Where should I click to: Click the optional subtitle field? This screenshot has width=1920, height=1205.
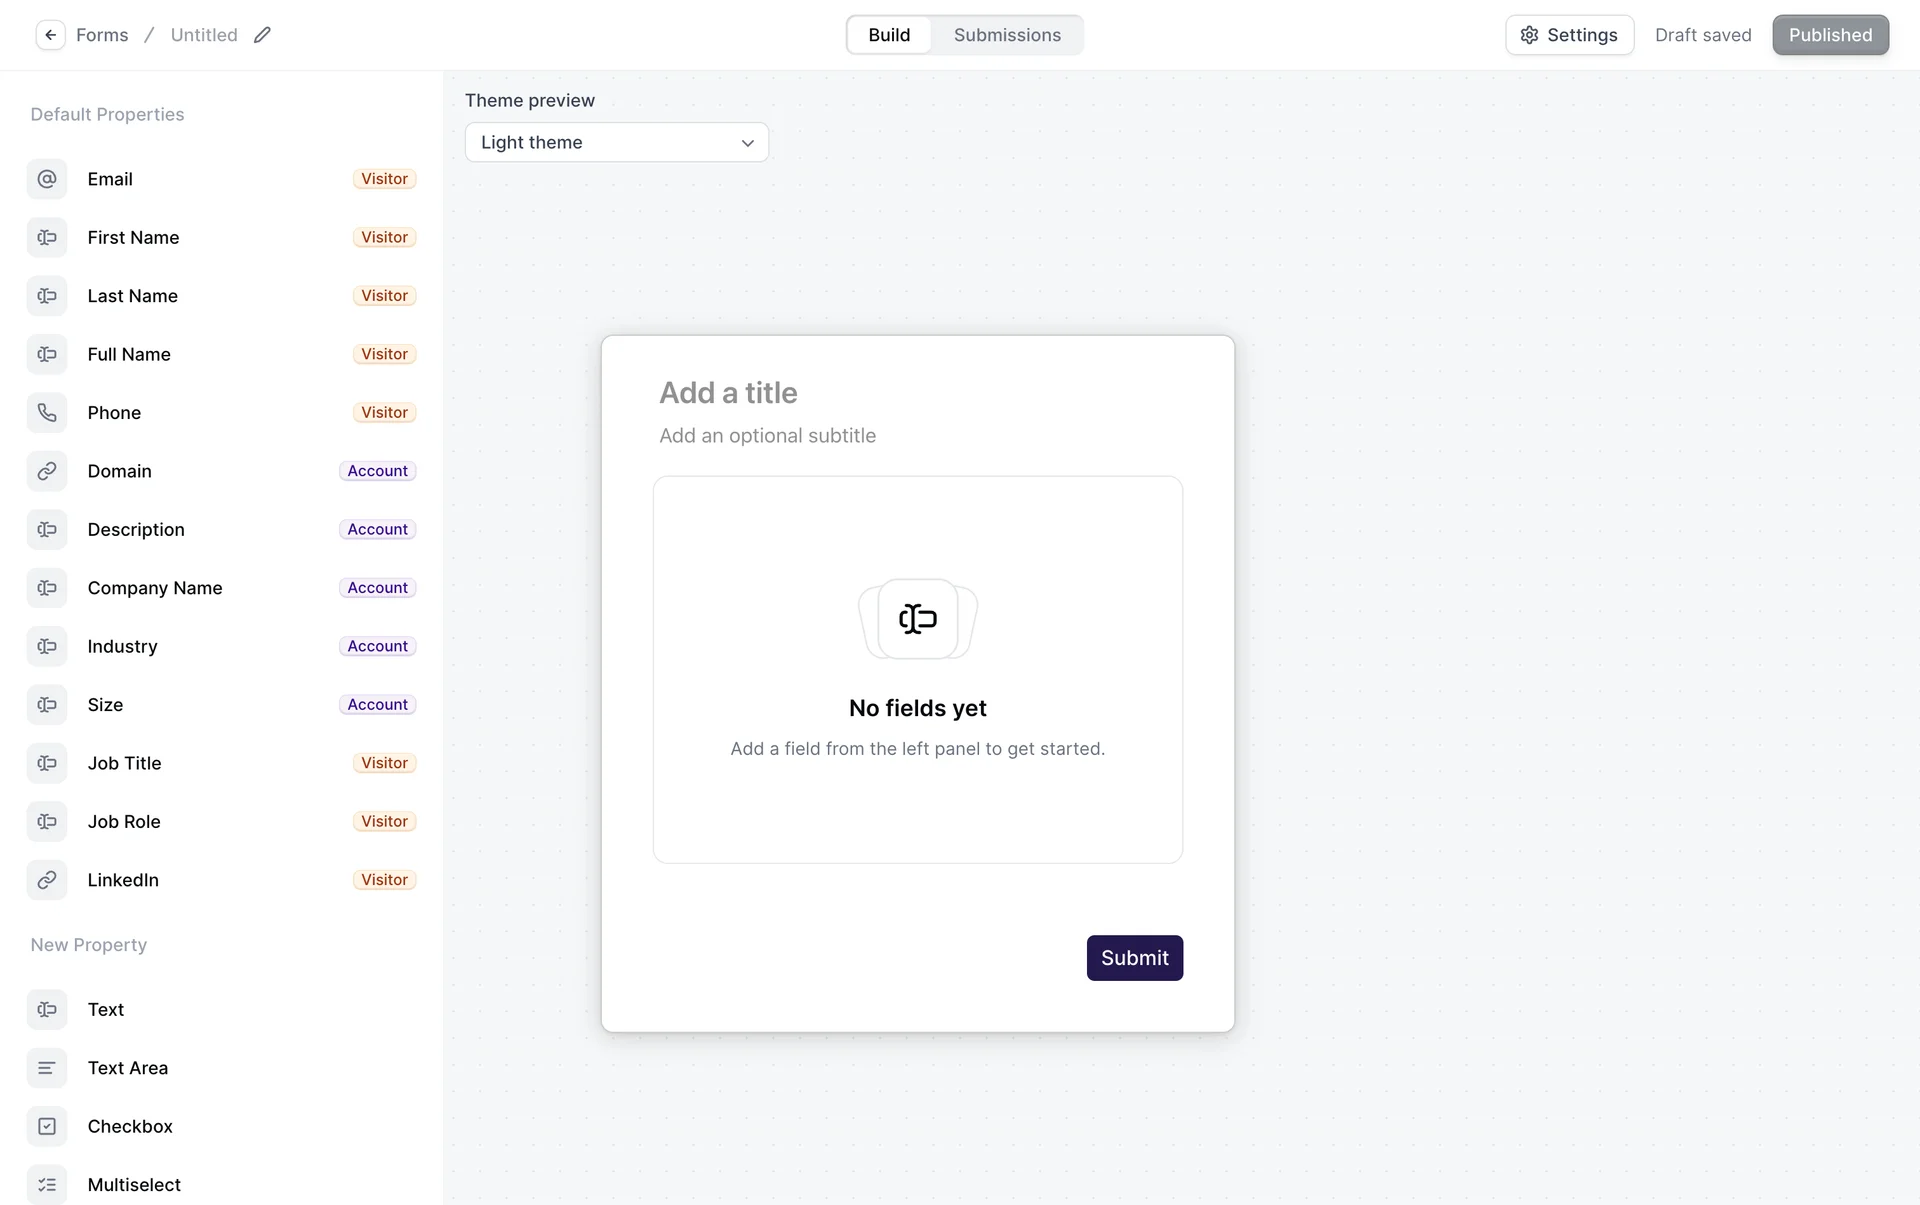[767, 436]
